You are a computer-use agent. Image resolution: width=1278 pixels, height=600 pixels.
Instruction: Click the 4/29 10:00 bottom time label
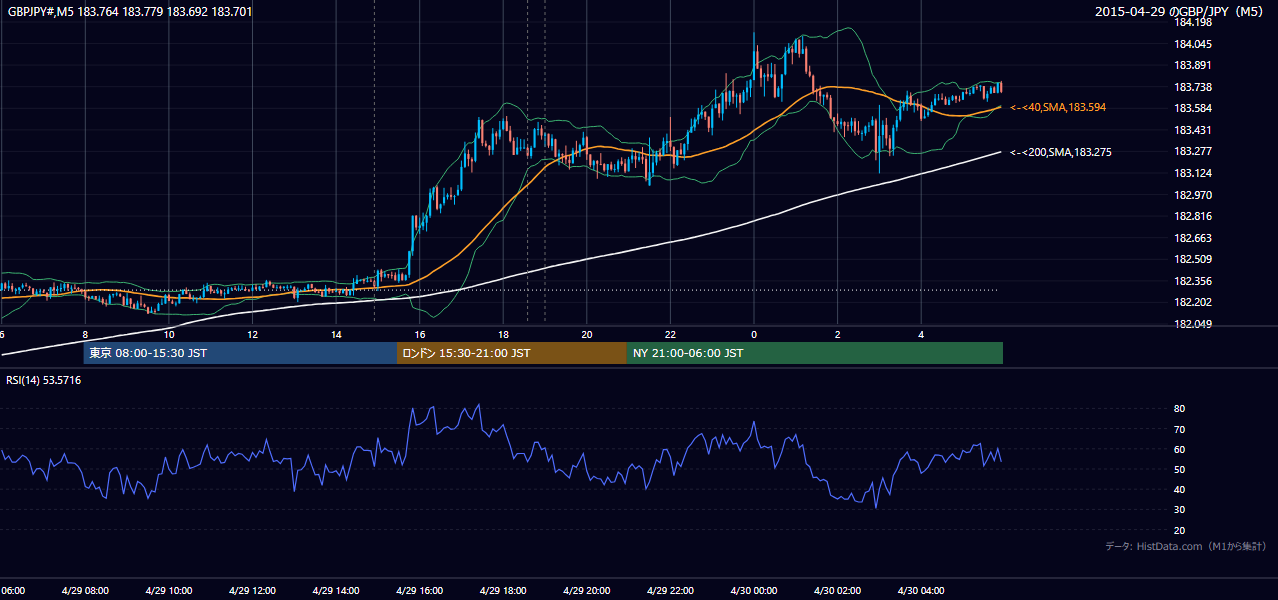(x=168, y=590)
